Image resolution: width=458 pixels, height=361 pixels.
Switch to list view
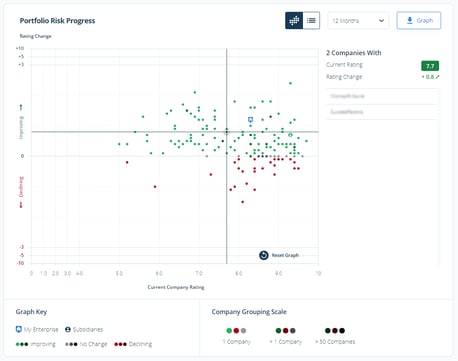(311, 21)
